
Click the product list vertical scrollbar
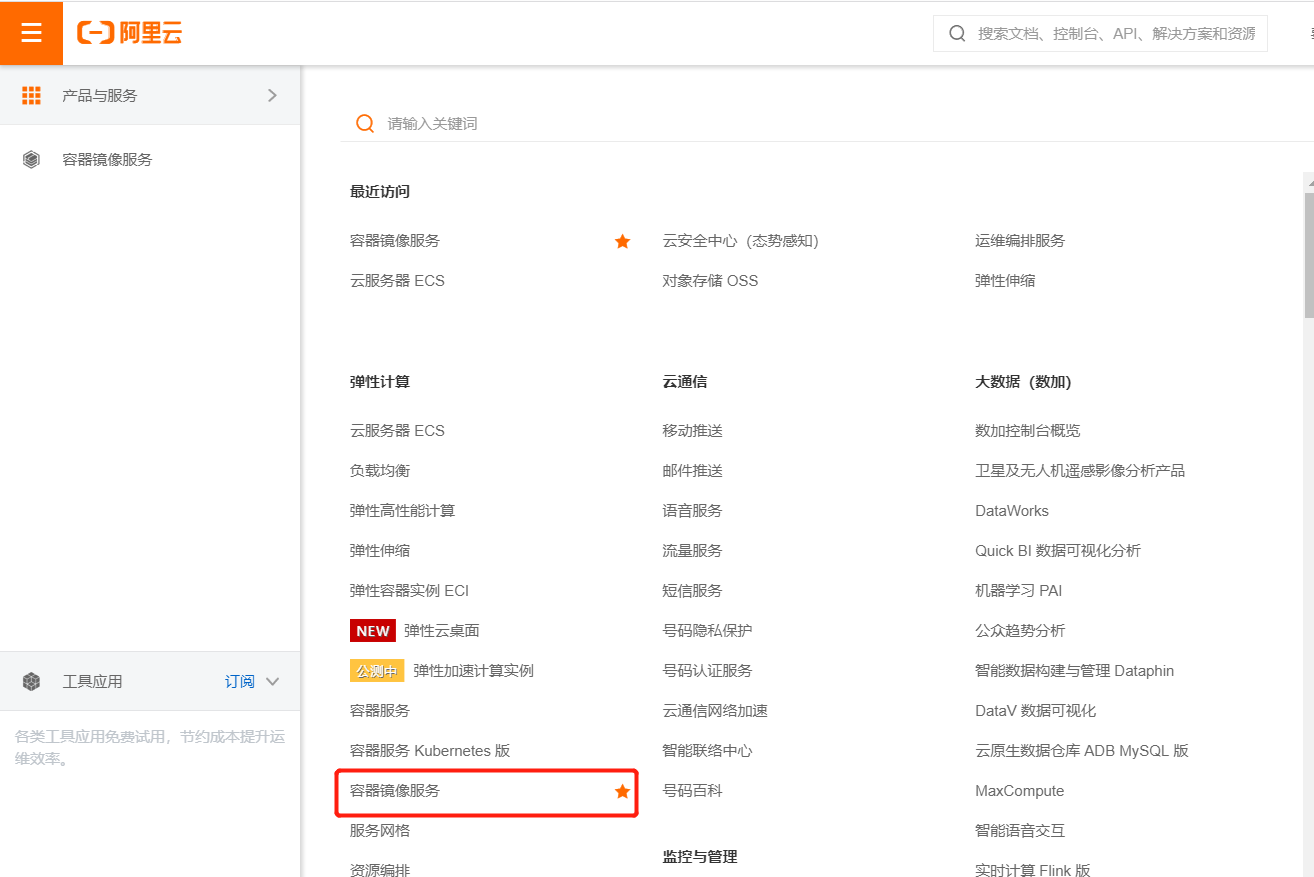click(x=1308, y=255)
